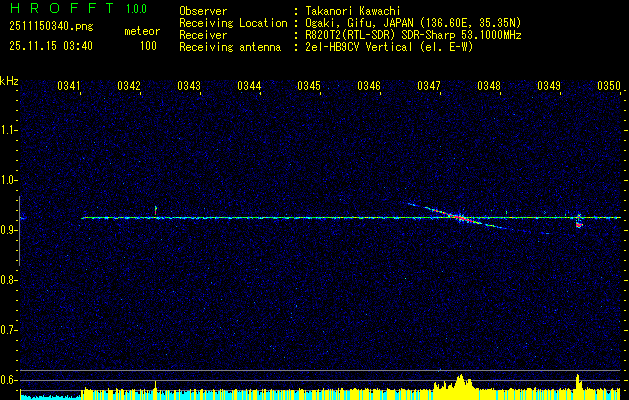The image size is (629, 400).
Task: Click the 'Receiving antenna' field label
Action: (230, 47)
